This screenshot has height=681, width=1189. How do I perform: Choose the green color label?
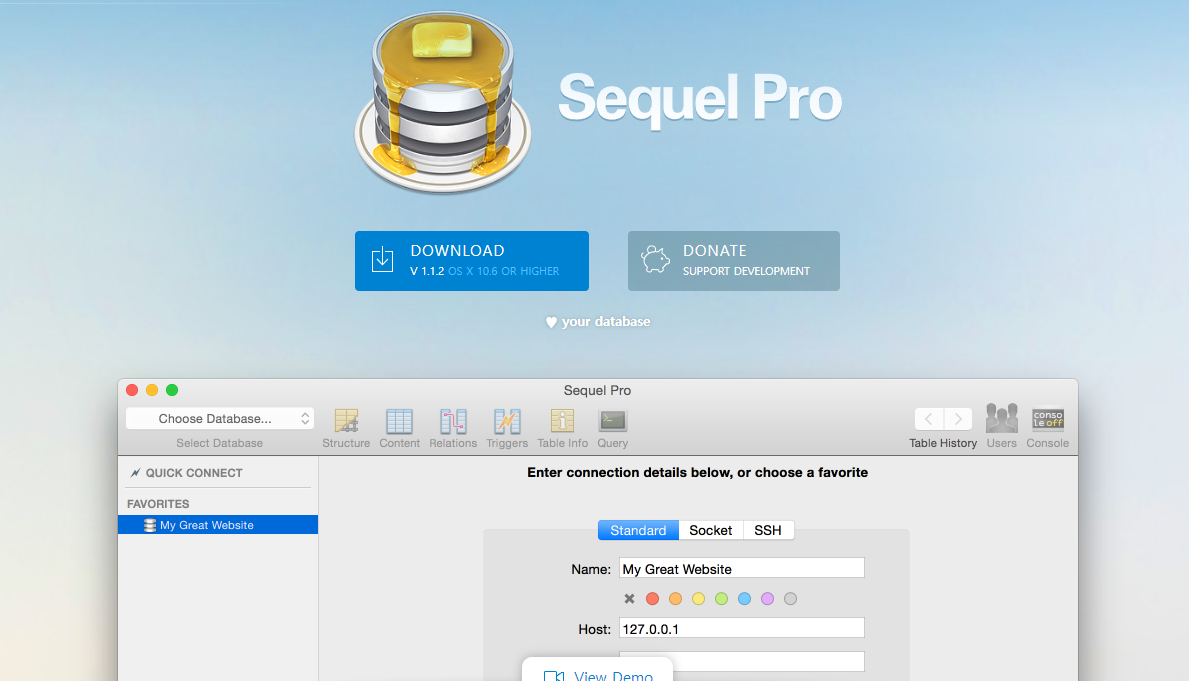722,598
